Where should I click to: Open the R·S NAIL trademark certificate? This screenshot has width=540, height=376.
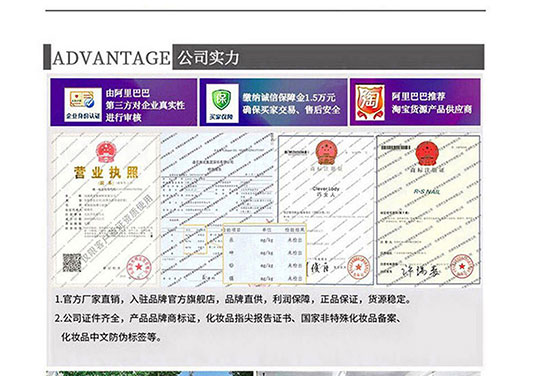click(x=428, y=210)
